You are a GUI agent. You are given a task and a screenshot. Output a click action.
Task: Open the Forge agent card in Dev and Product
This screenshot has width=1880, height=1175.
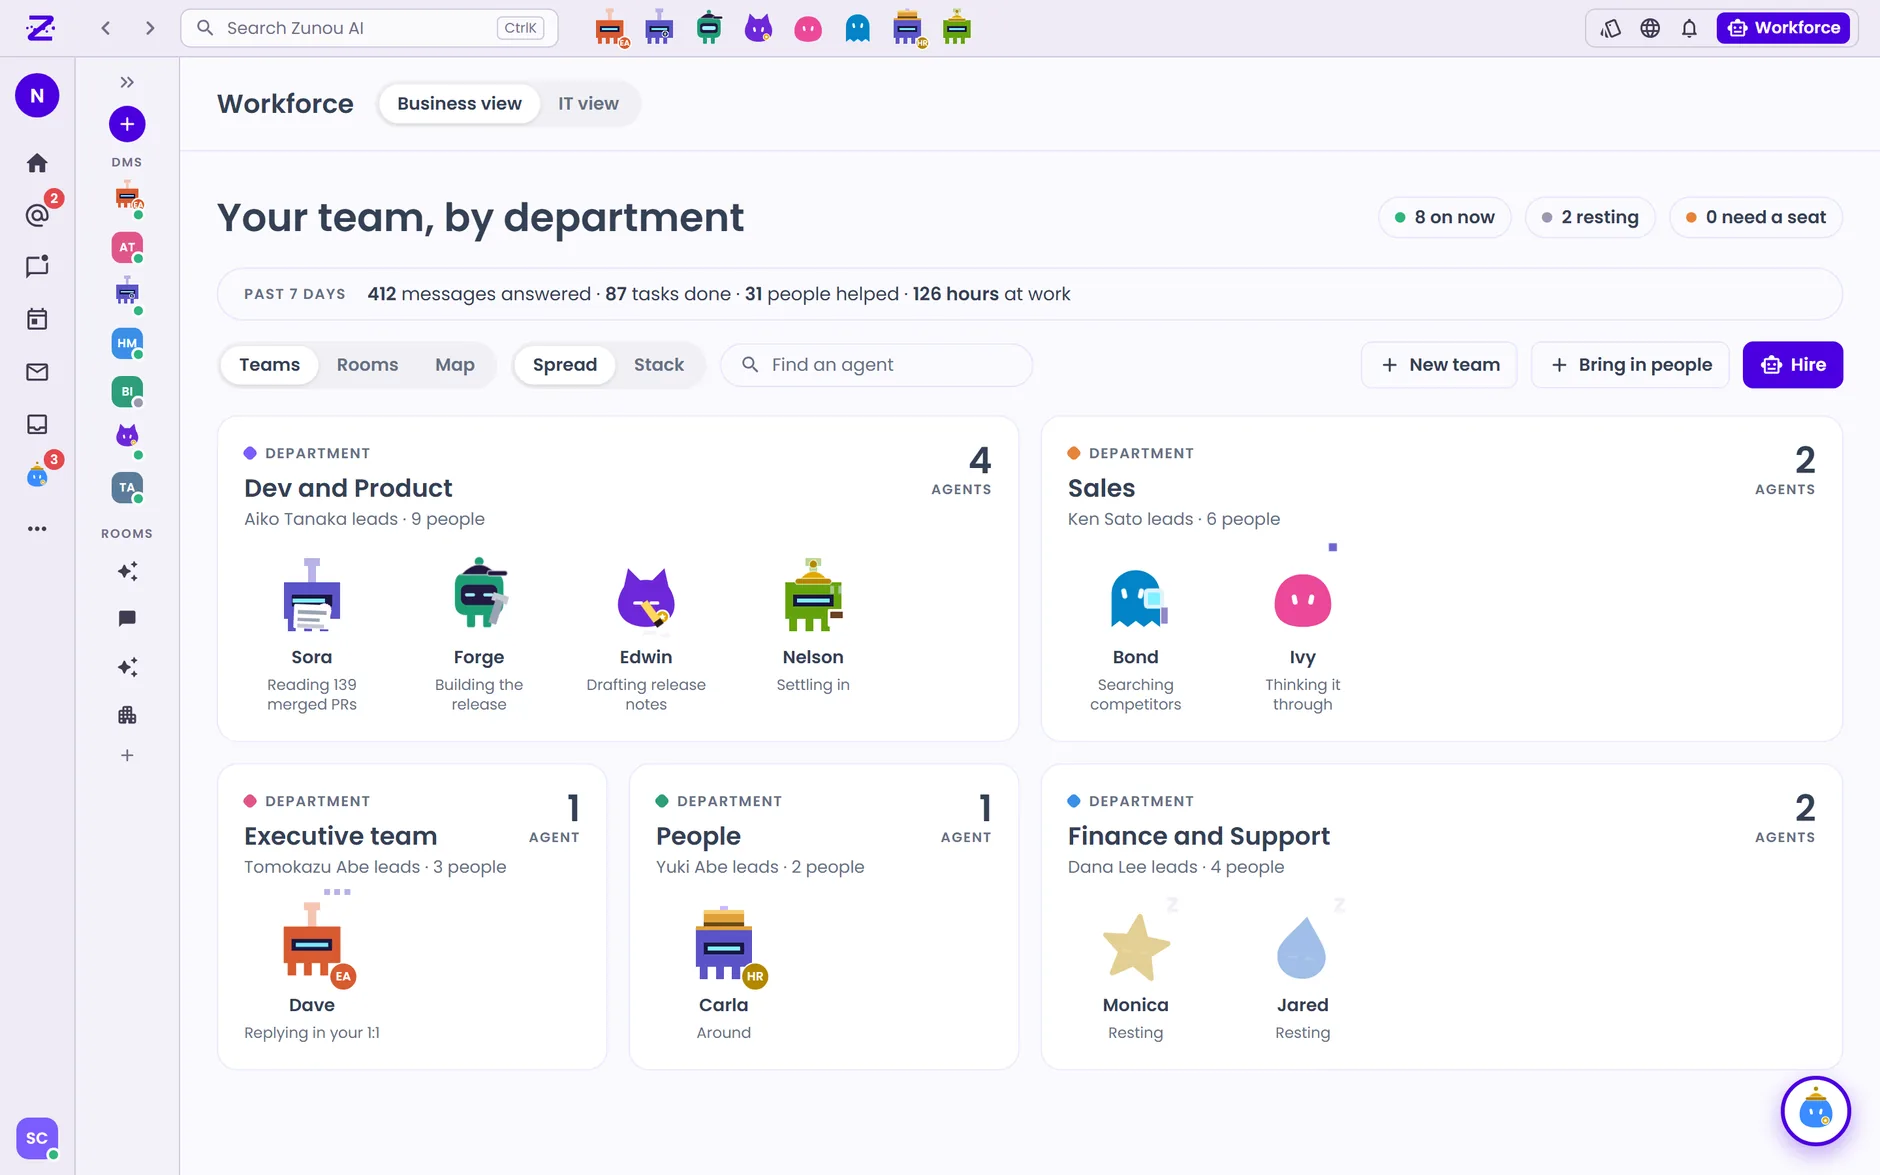[x=479, y=636]
